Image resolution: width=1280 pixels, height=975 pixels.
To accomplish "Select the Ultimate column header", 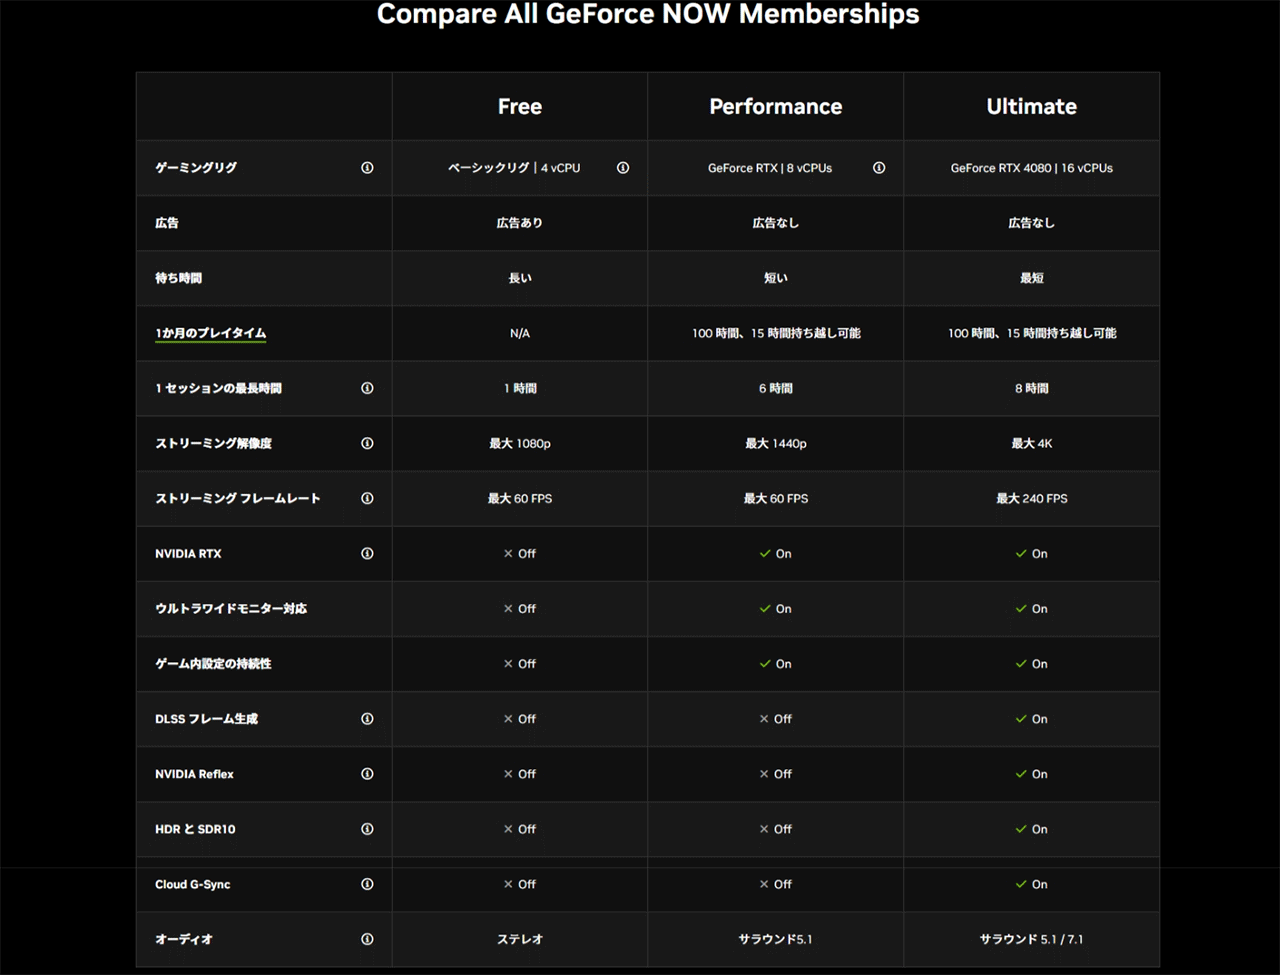I will pyautogui.click(x=1031, y=107).
